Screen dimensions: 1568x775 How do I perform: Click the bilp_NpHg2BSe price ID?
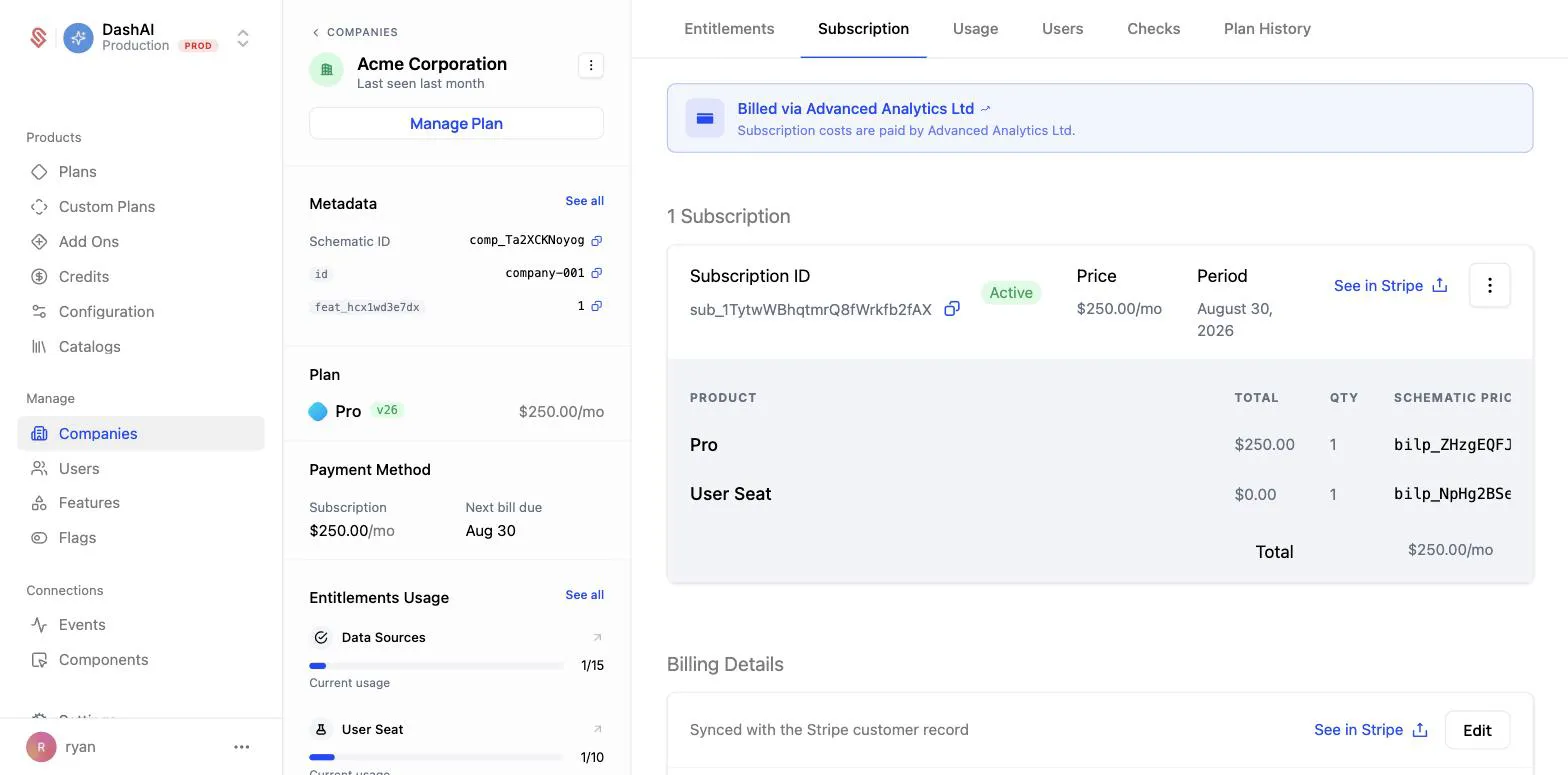pyautogui.click(x=1452, y=494)
